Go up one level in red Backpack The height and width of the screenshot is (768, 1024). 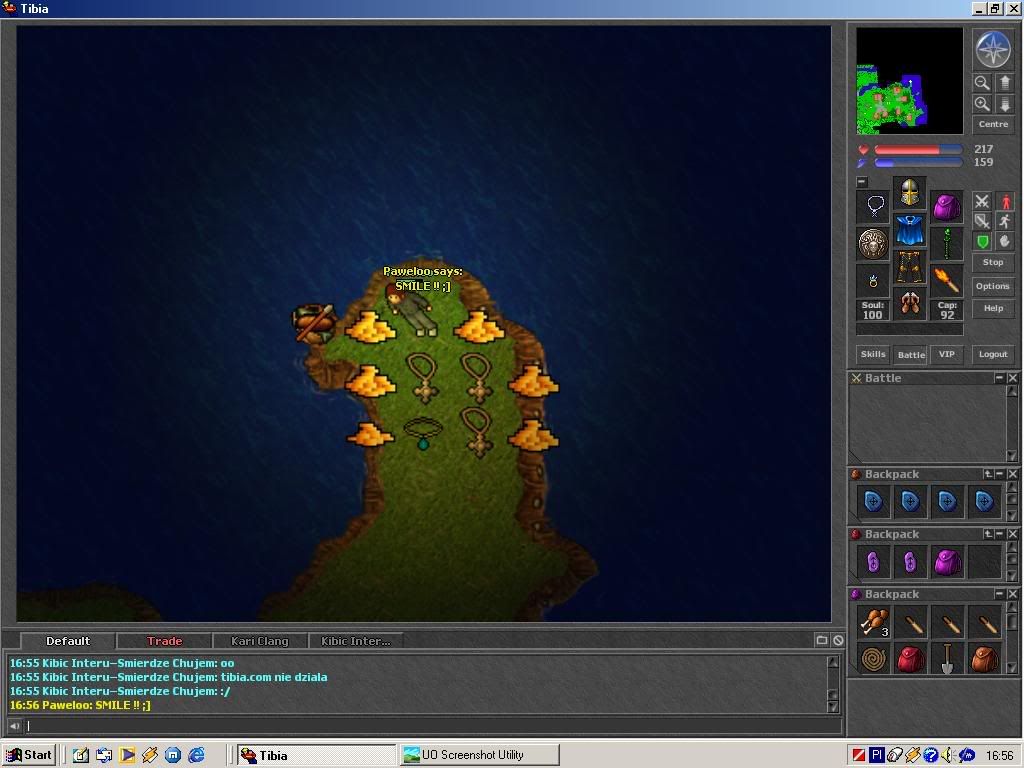pyautogui.click(x=988, y=534)
